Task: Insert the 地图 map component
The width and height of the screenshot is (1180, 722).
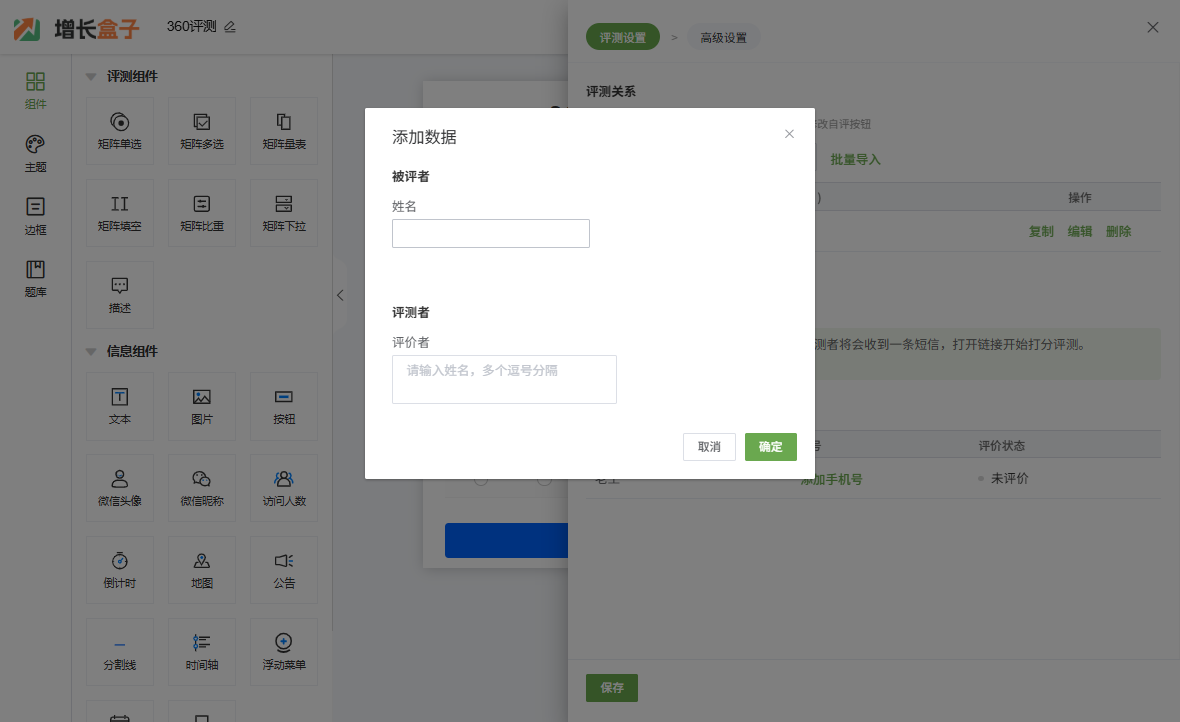Action: pos(202,570)
